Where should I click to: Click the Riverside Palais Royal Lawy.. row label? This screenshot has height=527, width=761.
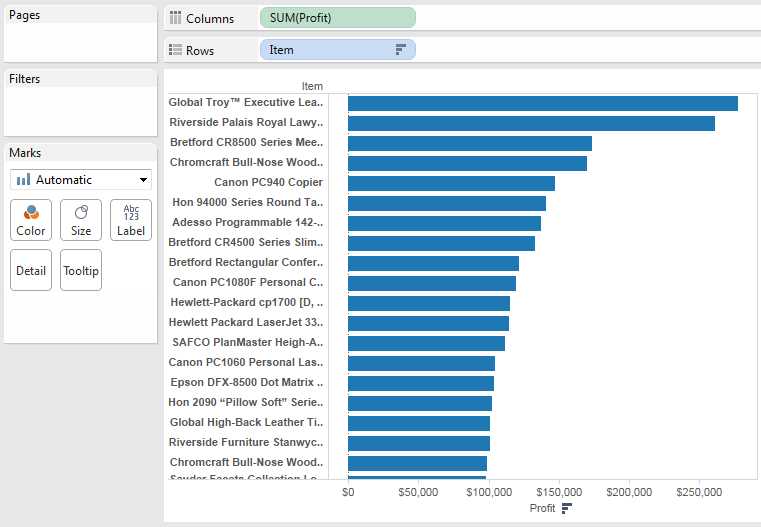point(246,122)
